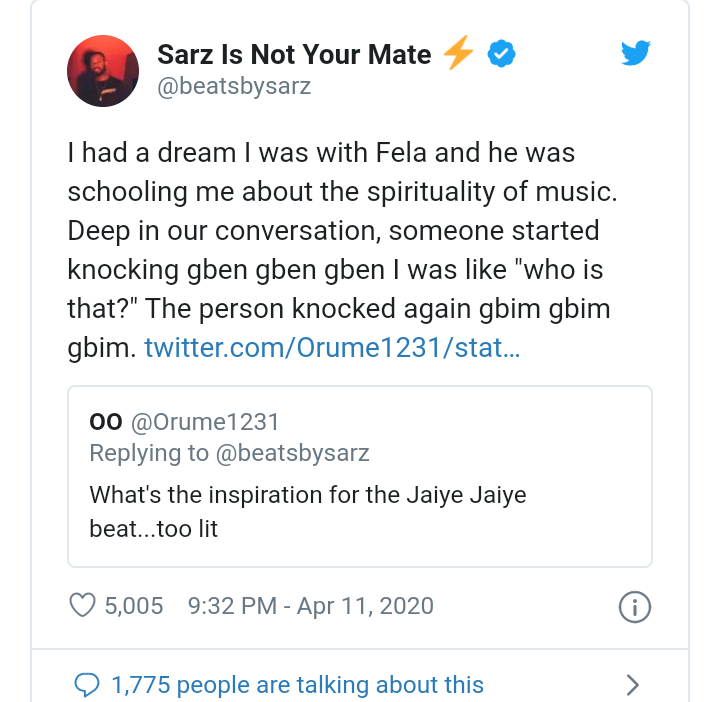Click the "OO" author name in quoted tweet
720x702 pixels.
(105, 422)
